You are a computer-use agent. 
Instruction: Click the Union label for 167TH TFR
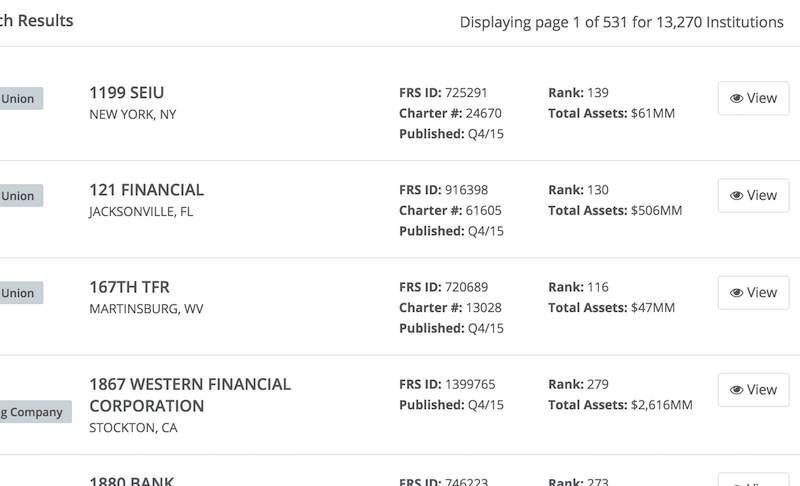18,293
